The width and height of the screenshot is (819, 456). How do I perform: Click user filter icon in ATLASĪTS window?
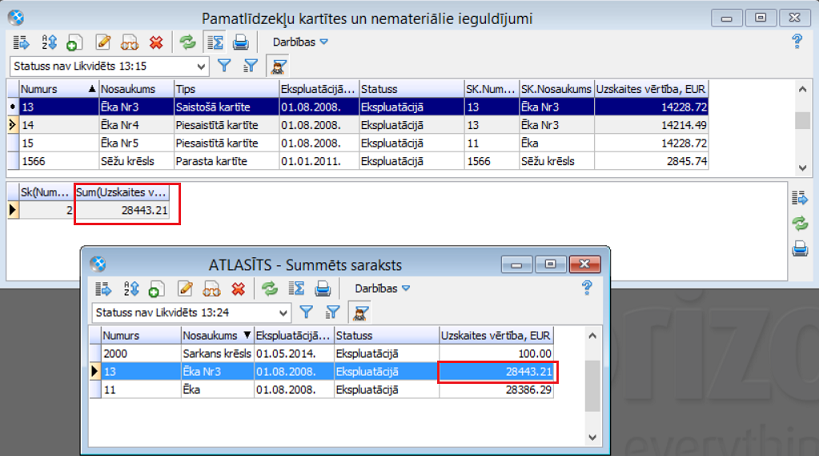(x=360, y=313)
